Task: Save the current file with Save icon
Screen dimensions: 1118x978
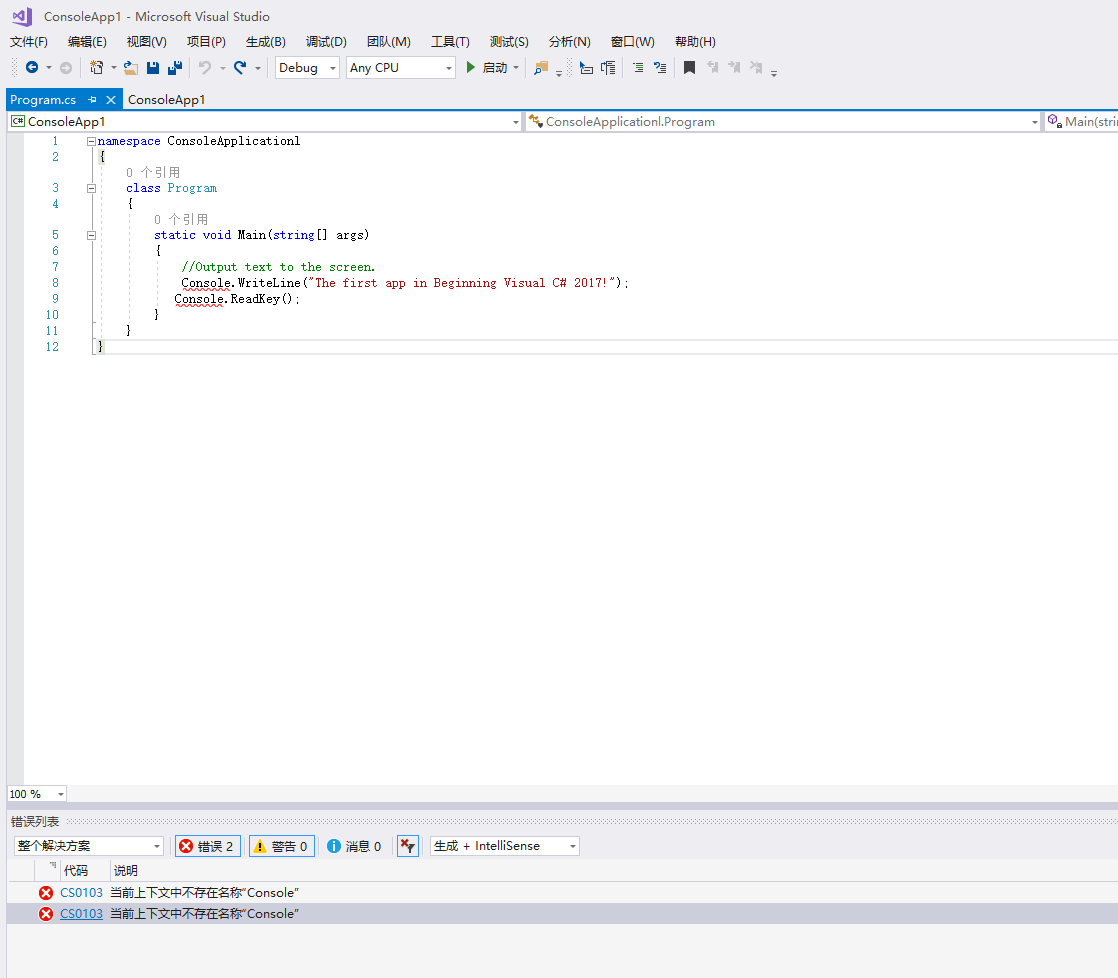Action: 153,68
